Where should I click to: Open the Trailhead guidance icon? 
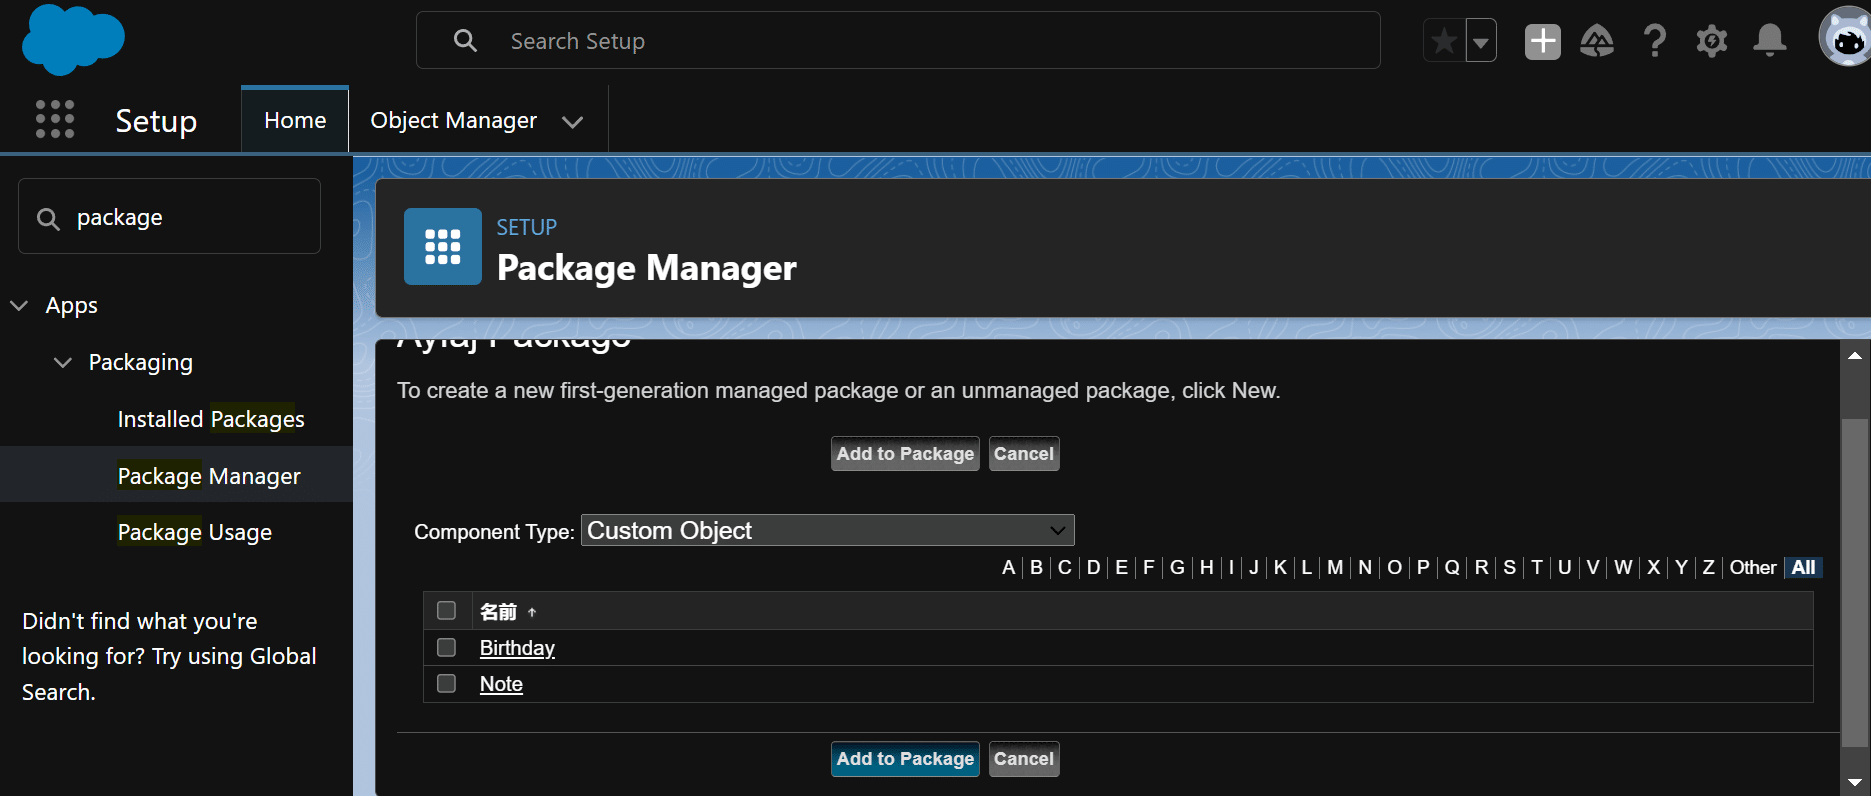tap(1597, 41)
